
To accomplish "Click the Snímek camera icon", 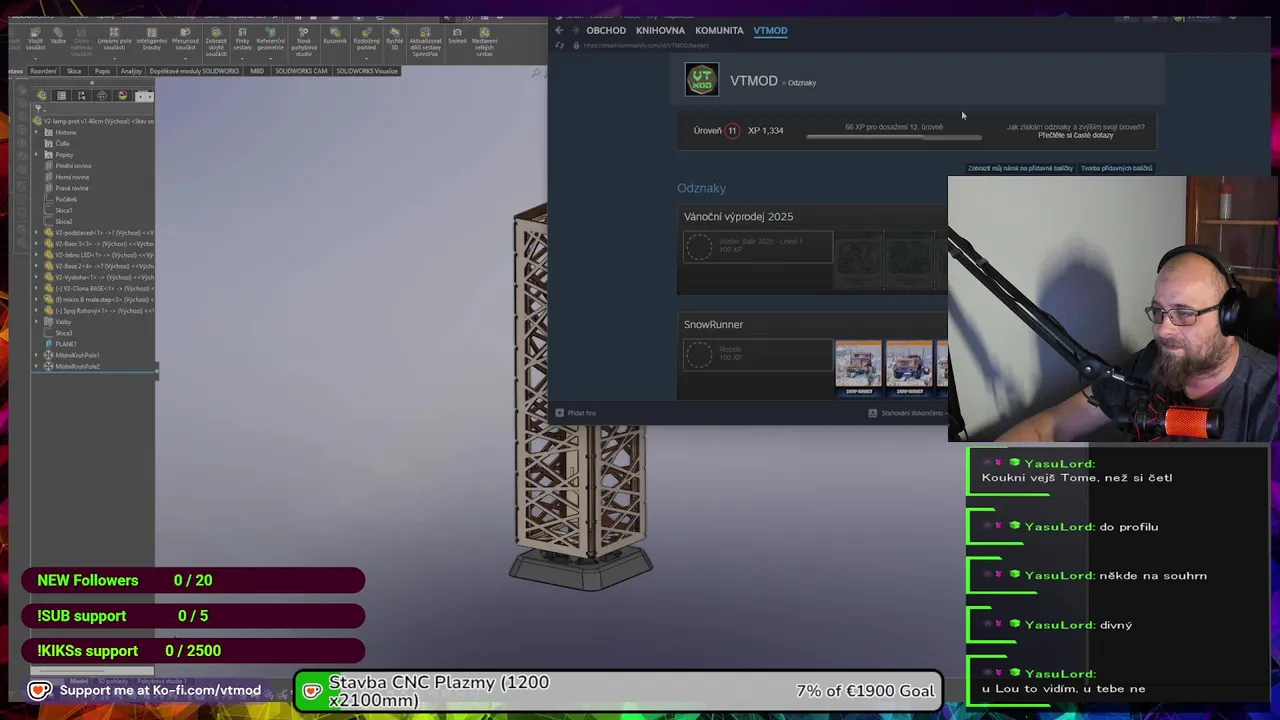I will (x=457, y=34).
